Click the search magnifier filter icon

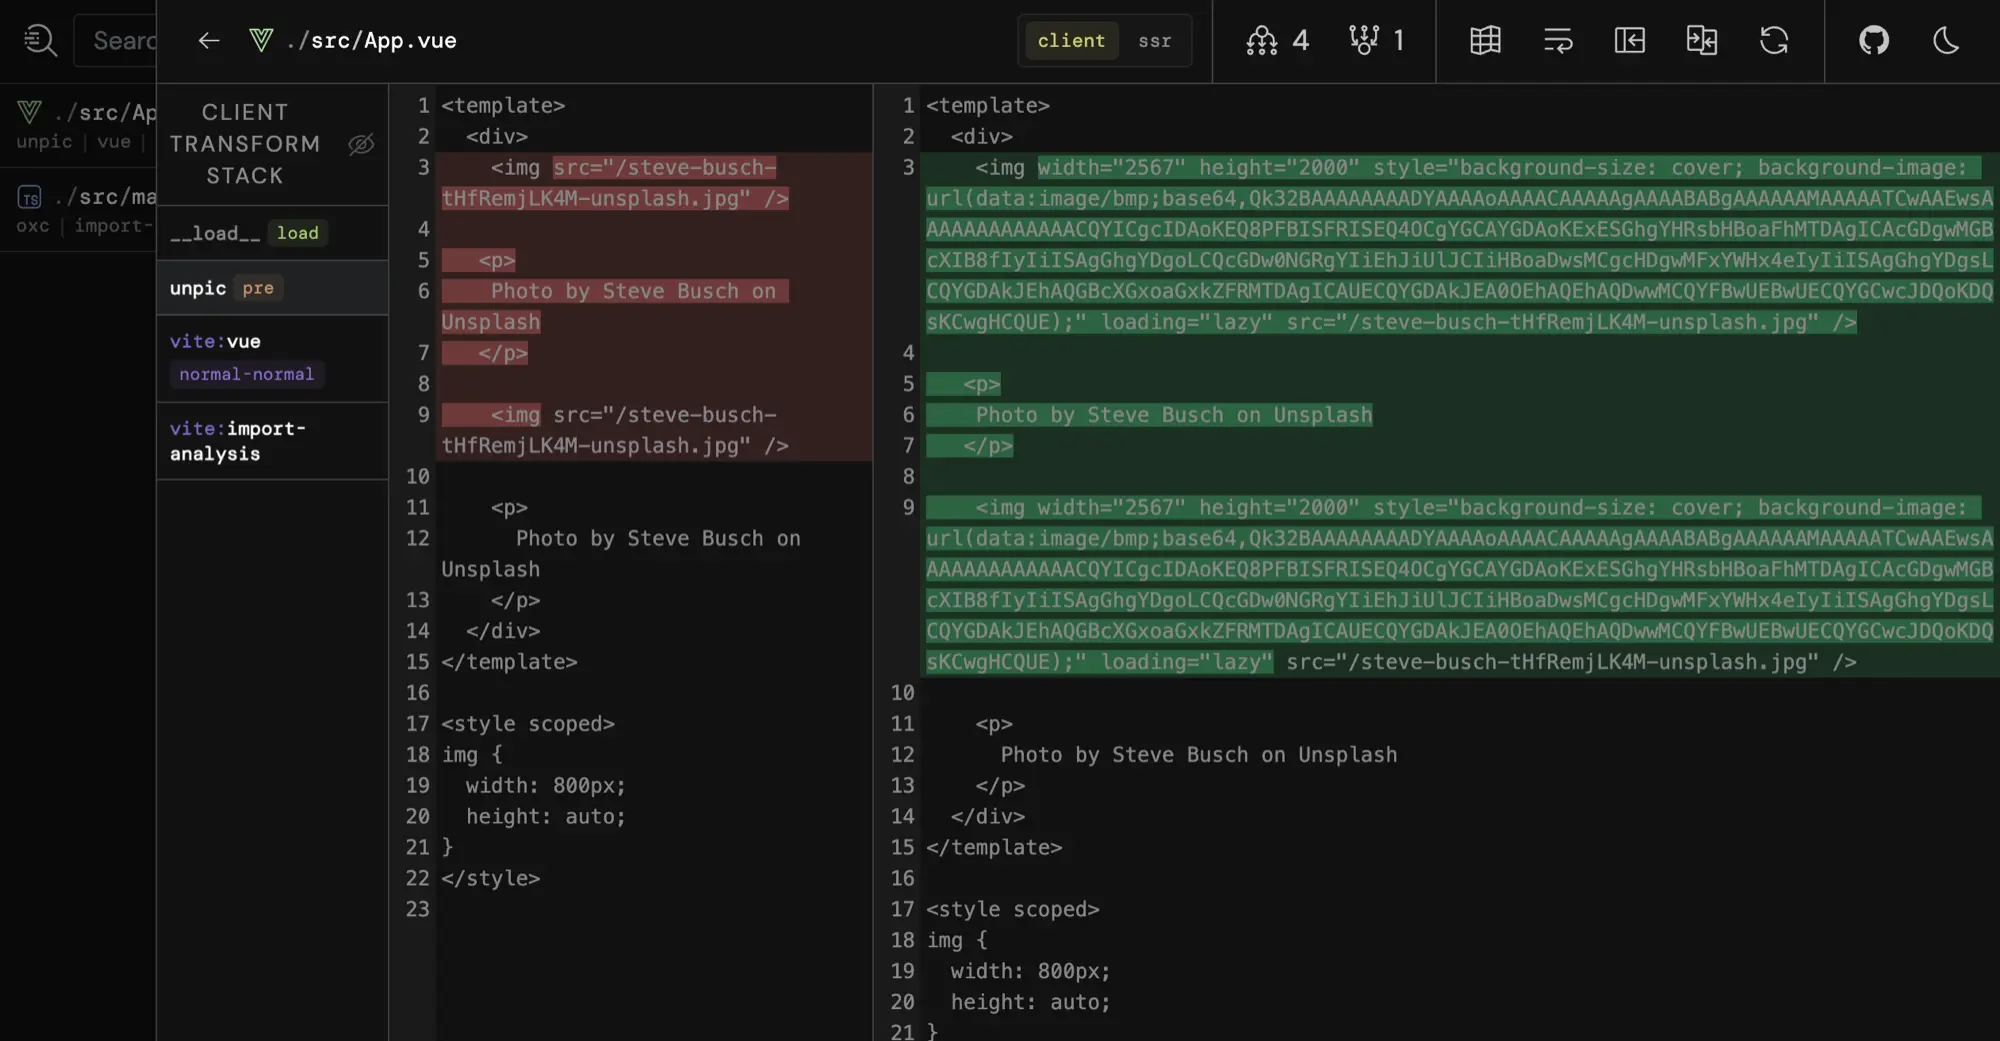39,40
